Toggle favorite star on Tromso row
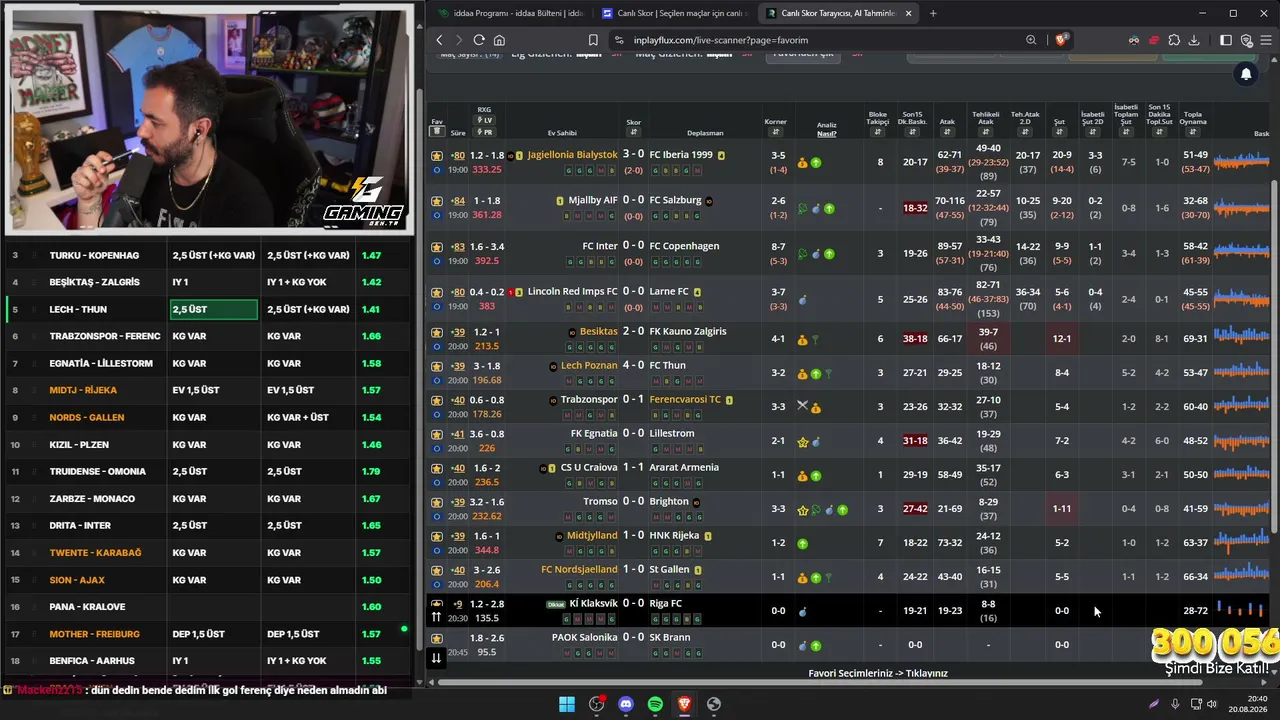 (x=437, y=502)
